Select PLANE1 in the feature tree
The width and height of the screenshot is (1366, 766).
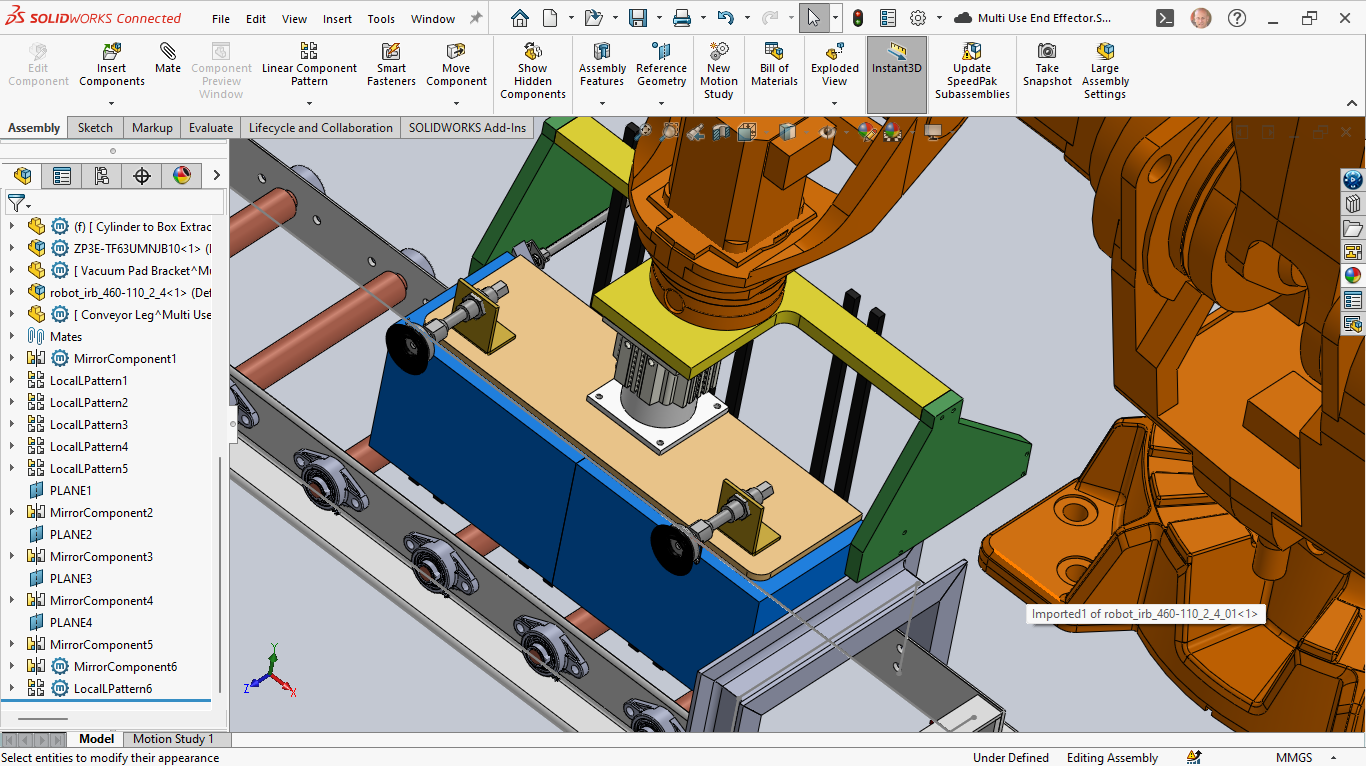(70, 490)
